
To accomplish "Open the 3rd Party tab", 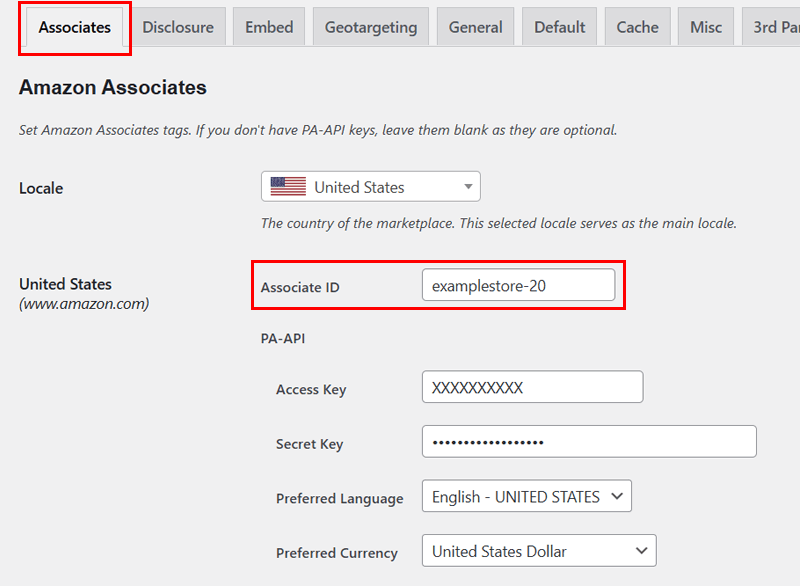I will pyautogui.click(x=771, y=27).
